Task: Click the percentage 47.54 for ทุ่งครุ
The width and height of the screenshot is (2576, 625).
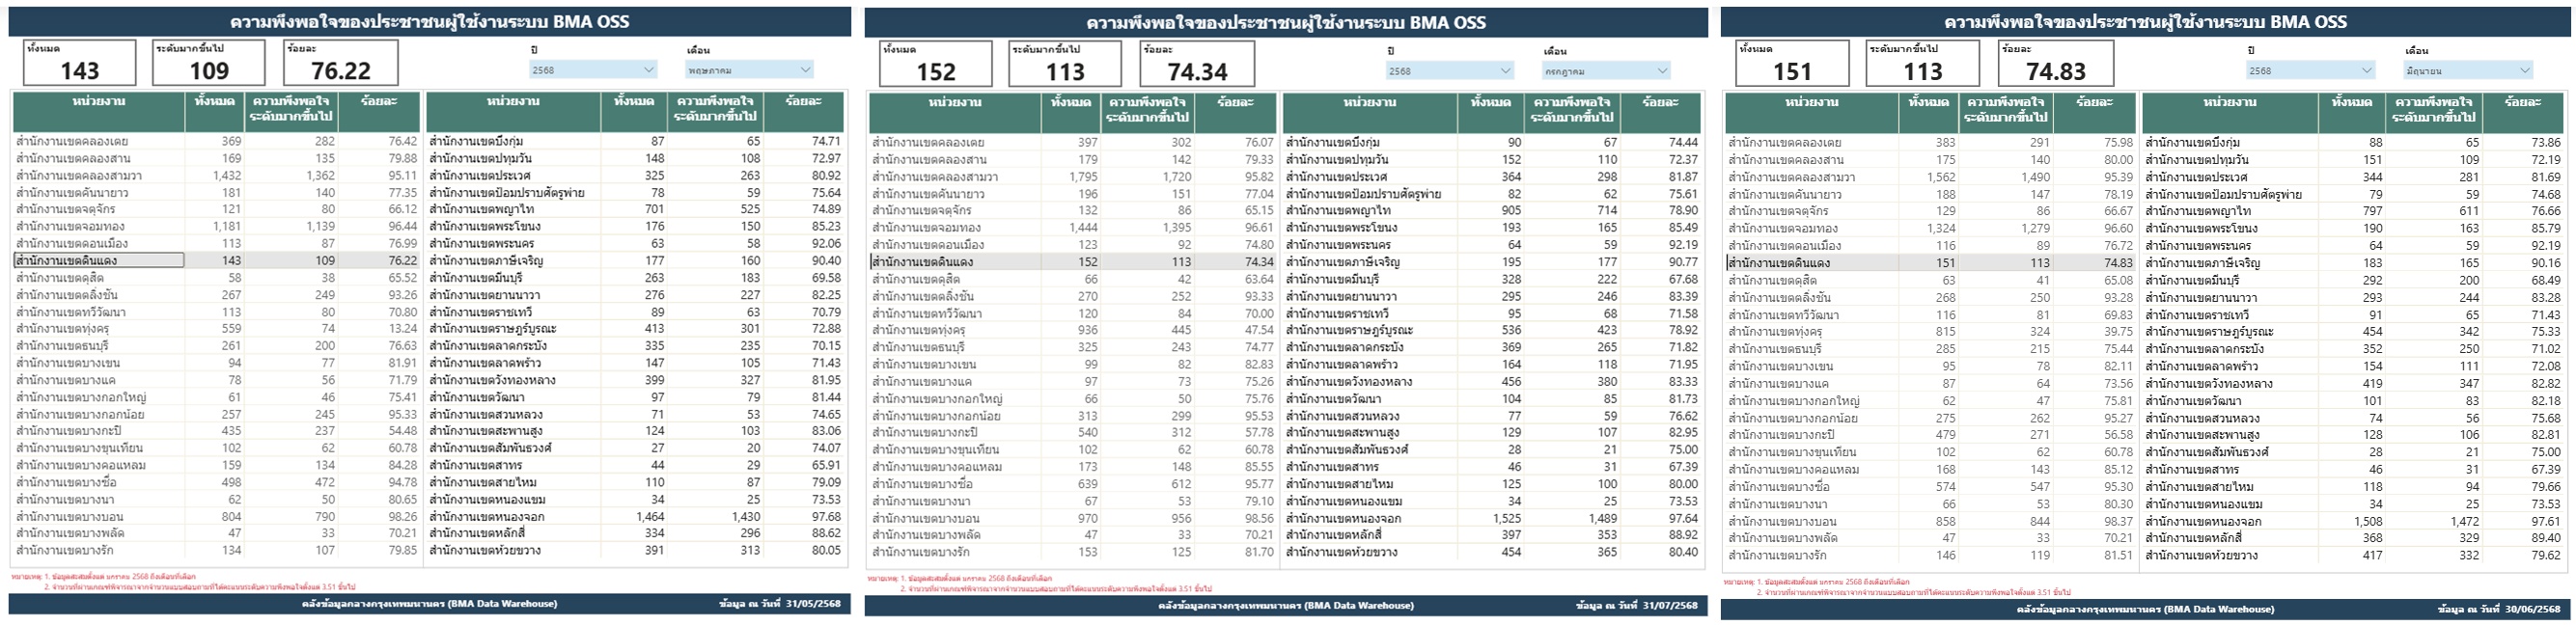Action: [x=1259, y=330]
